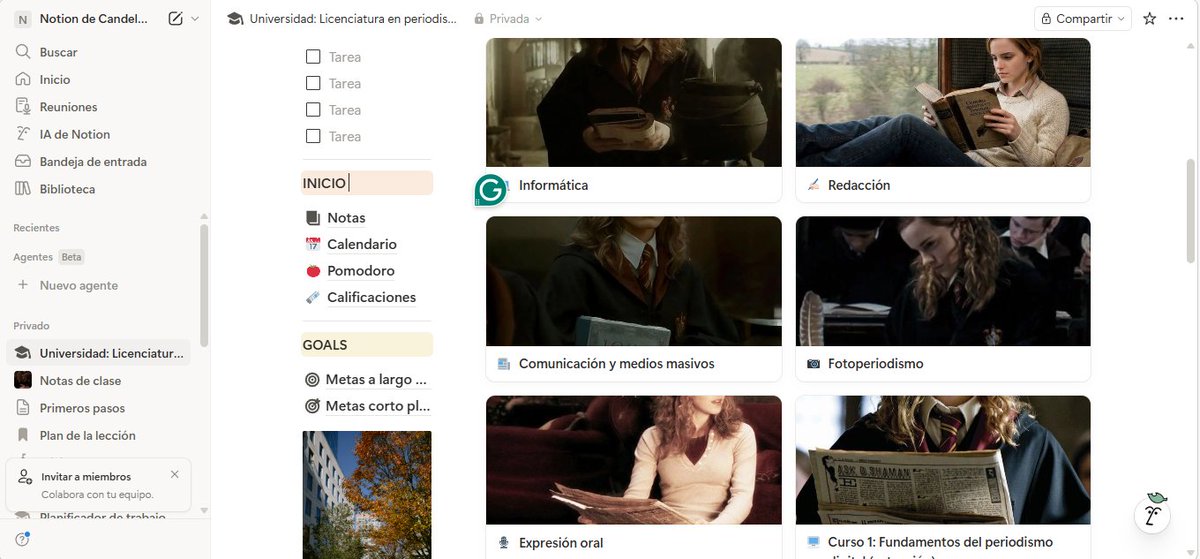
Task: Click the Recientes section label
Action: coord(37,228)
